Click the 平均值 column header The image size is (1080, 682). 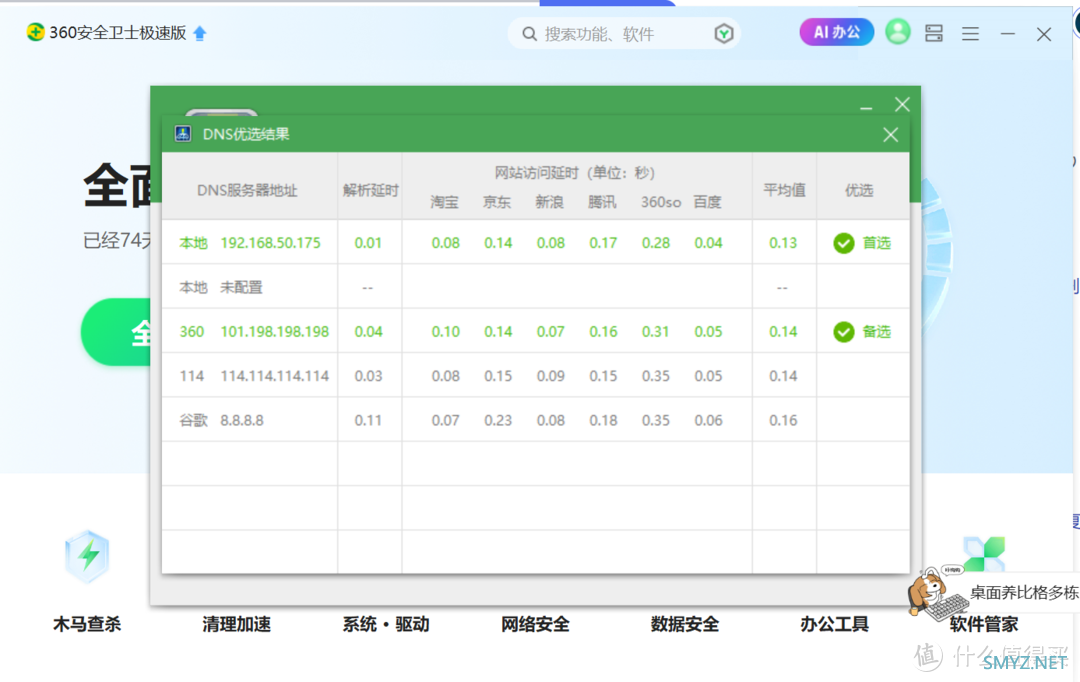click(x=784, y=190)
